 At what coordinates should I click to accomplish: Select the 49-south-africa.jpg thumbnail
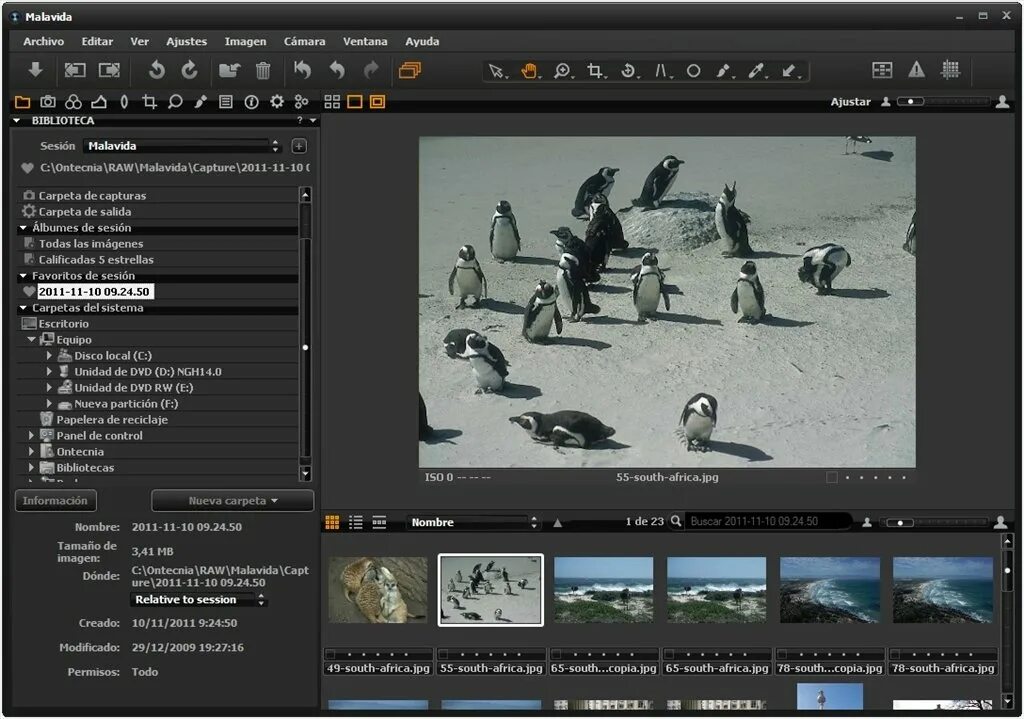[x=378, y=590]
